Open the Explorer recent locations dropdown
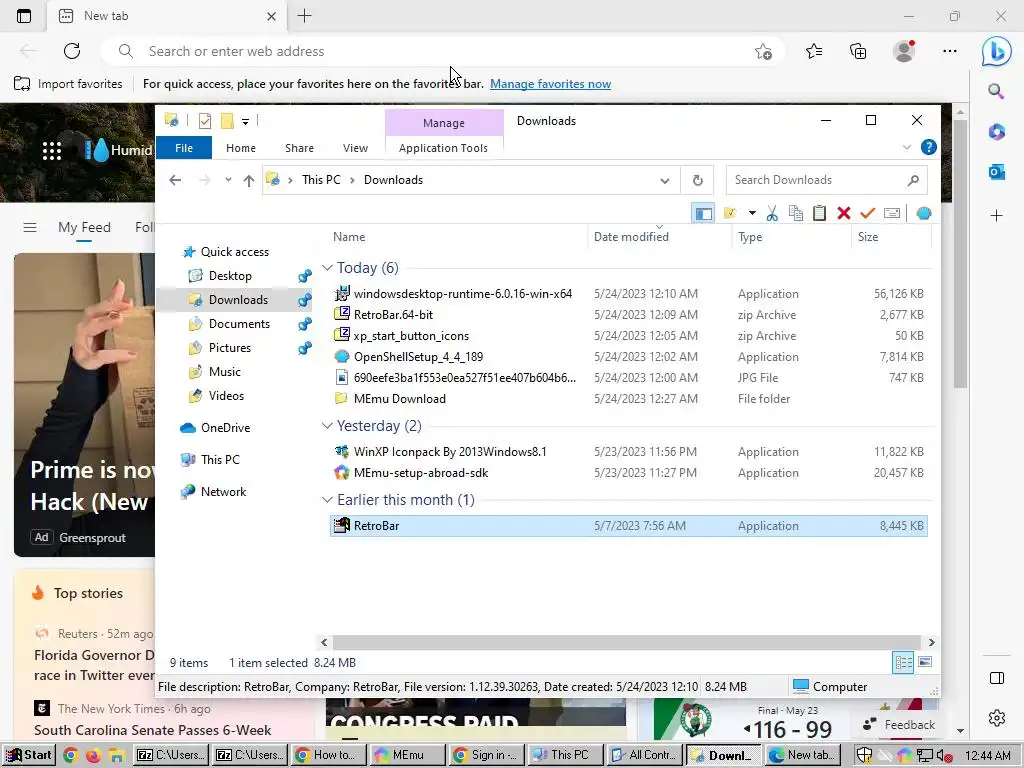This screenshot has height=768, width=1024. (228, 180)
